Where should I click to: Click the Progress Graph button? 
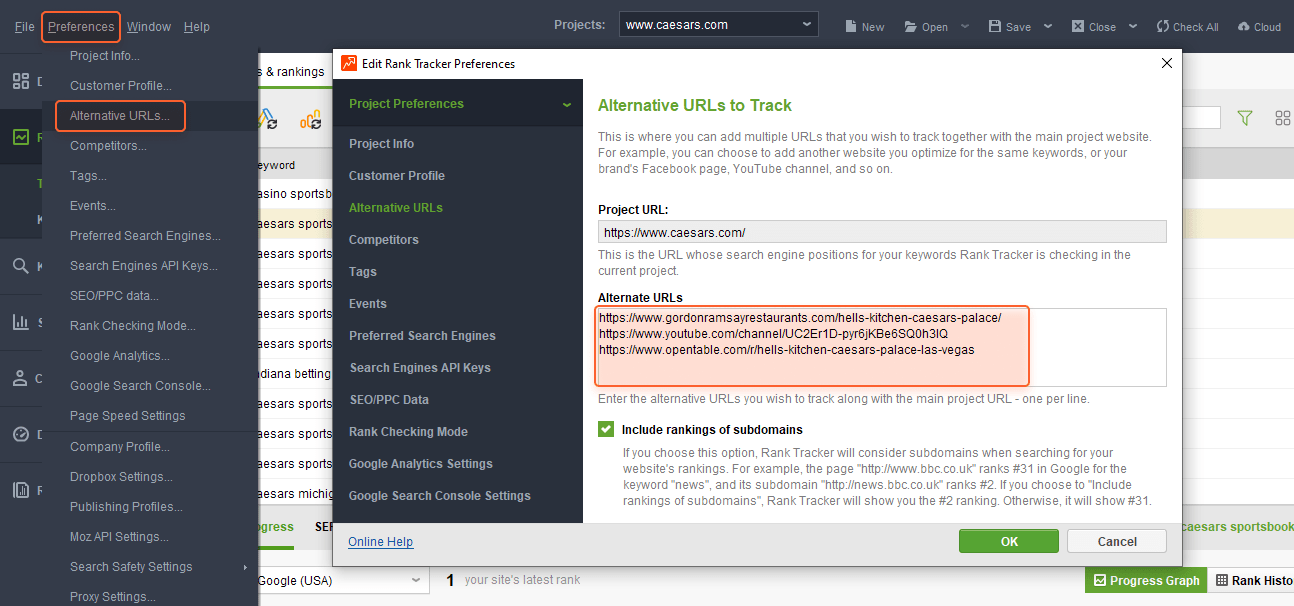point(1146,580)
